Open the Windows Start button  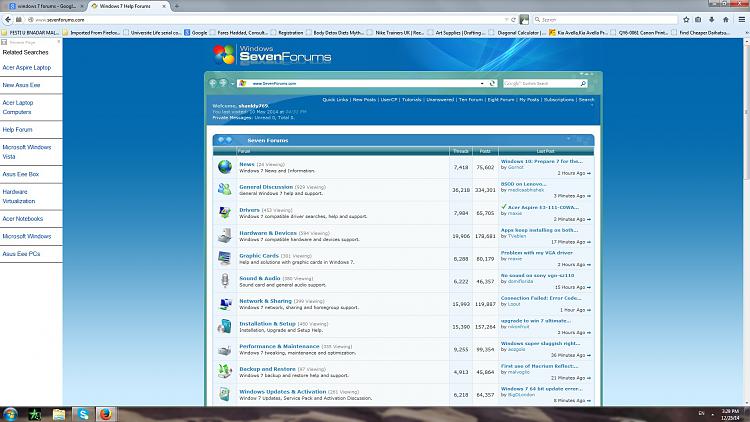point(10,414)
